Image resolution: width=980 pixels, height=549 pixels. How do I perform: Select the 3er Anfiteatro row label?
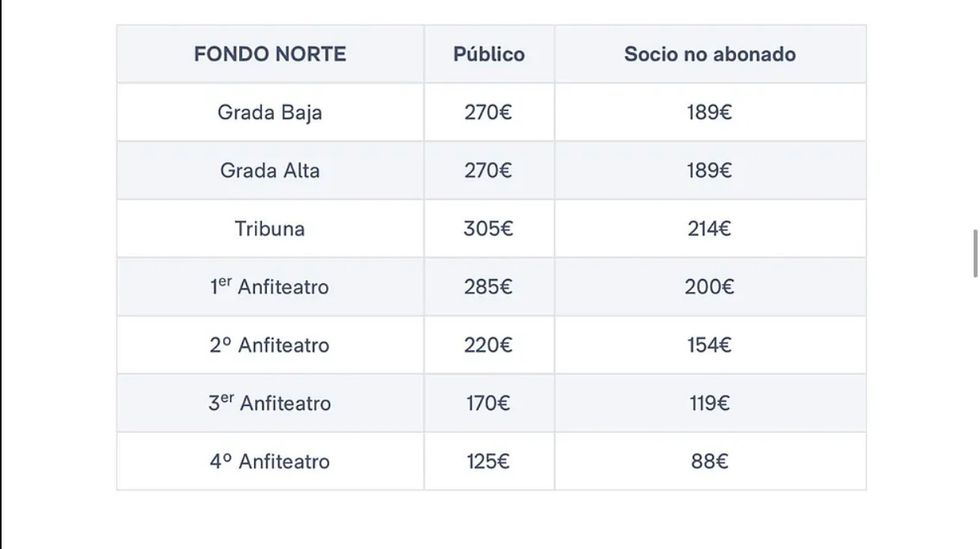[270, 403]
